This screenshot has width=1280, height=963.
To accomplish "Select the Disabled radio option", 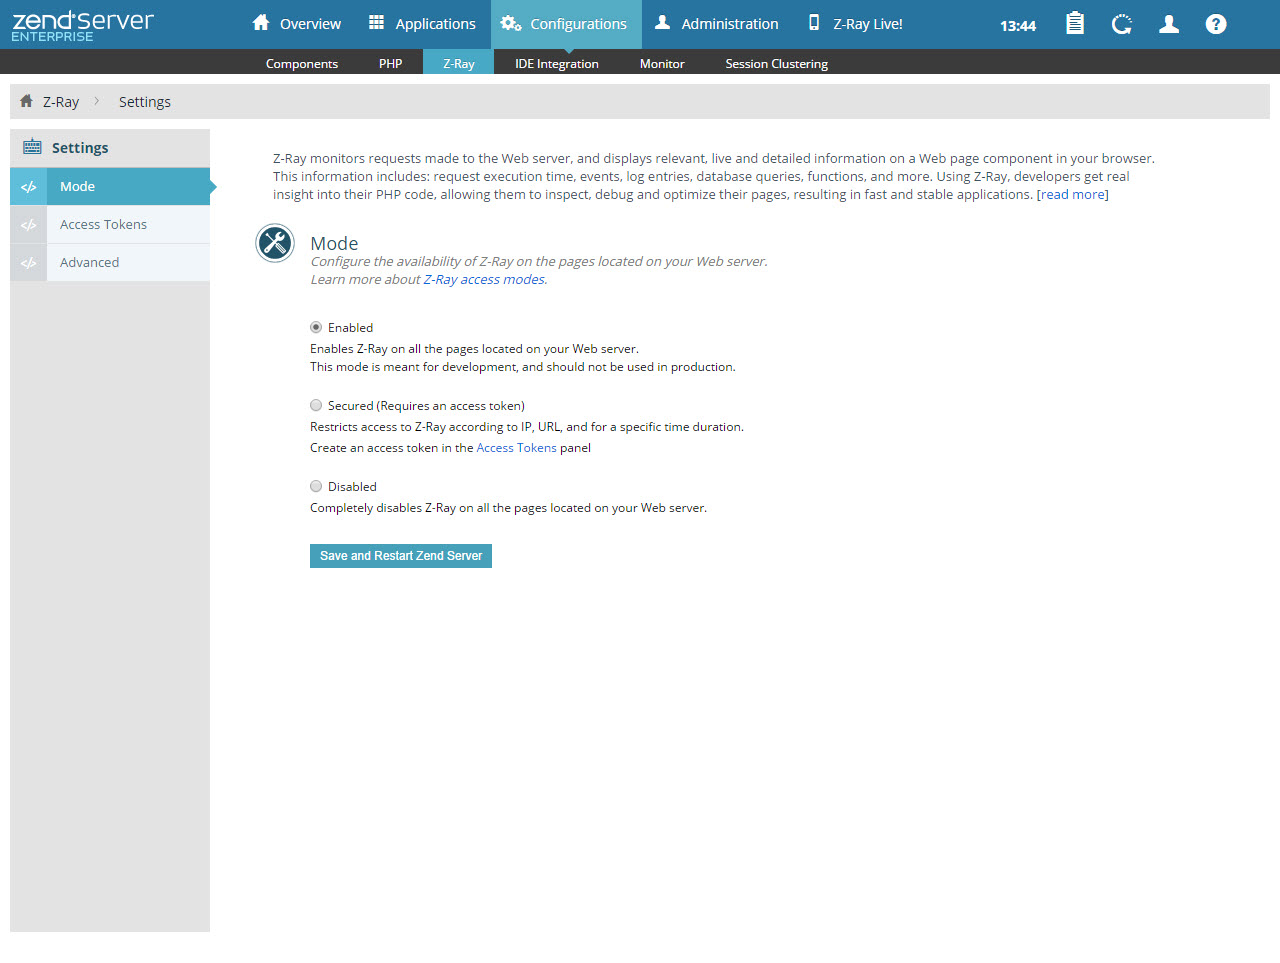I will click(316, 486).
